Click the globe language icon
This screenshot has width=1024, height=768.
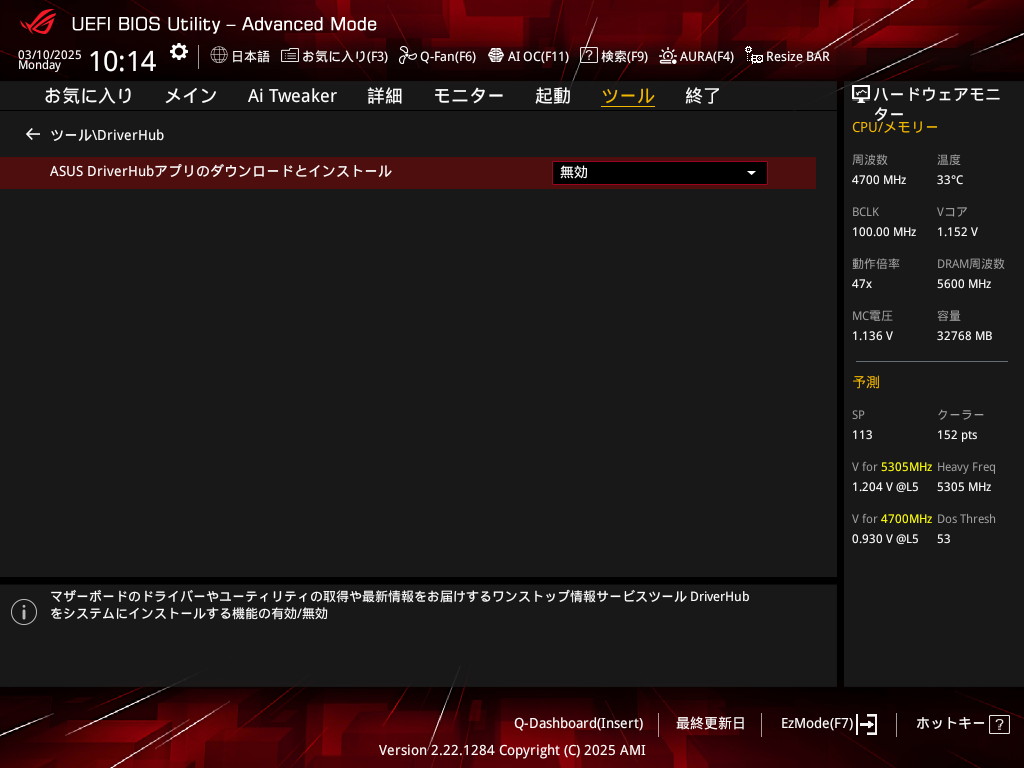[x=219, y=56]
